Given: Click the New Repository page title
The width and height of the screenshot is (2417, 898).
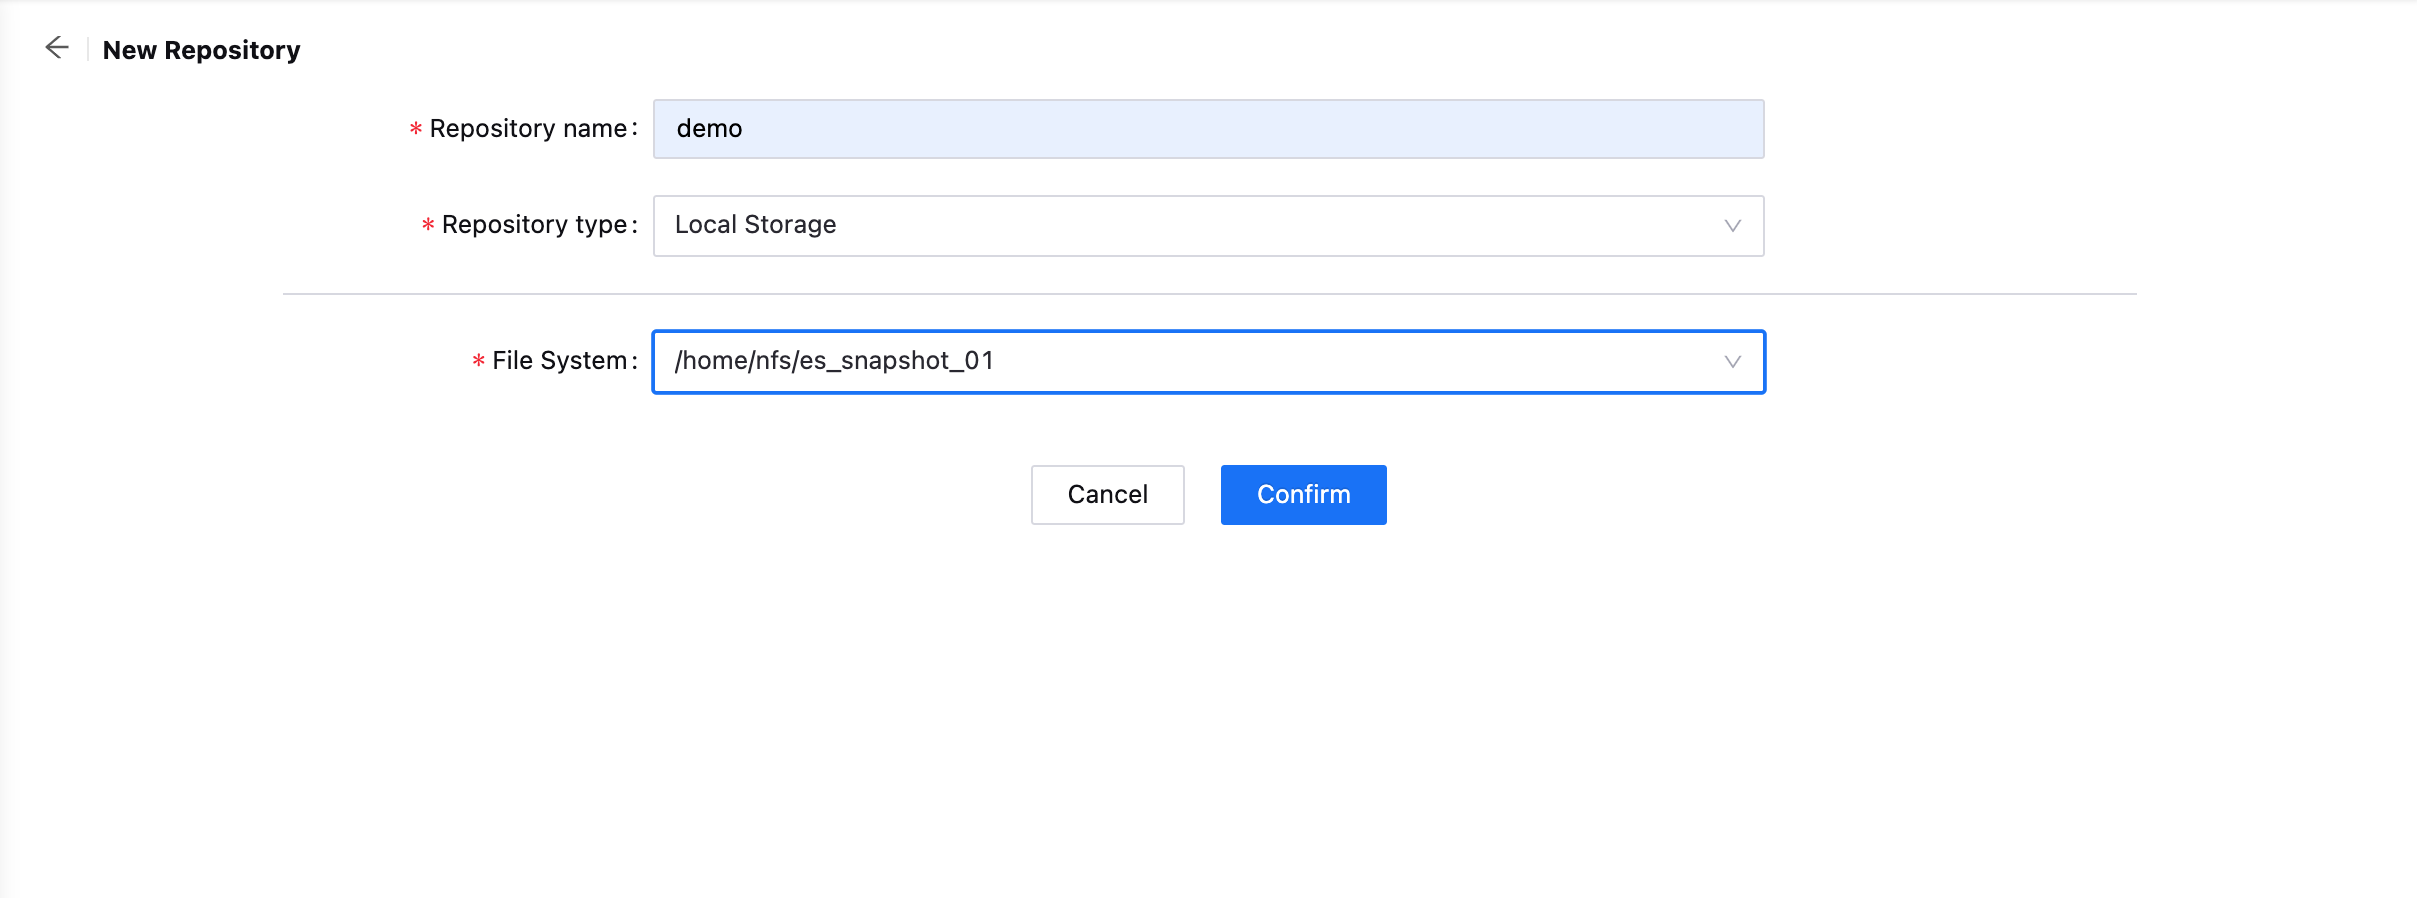Looking at the screenshot, I should (201, 50).
